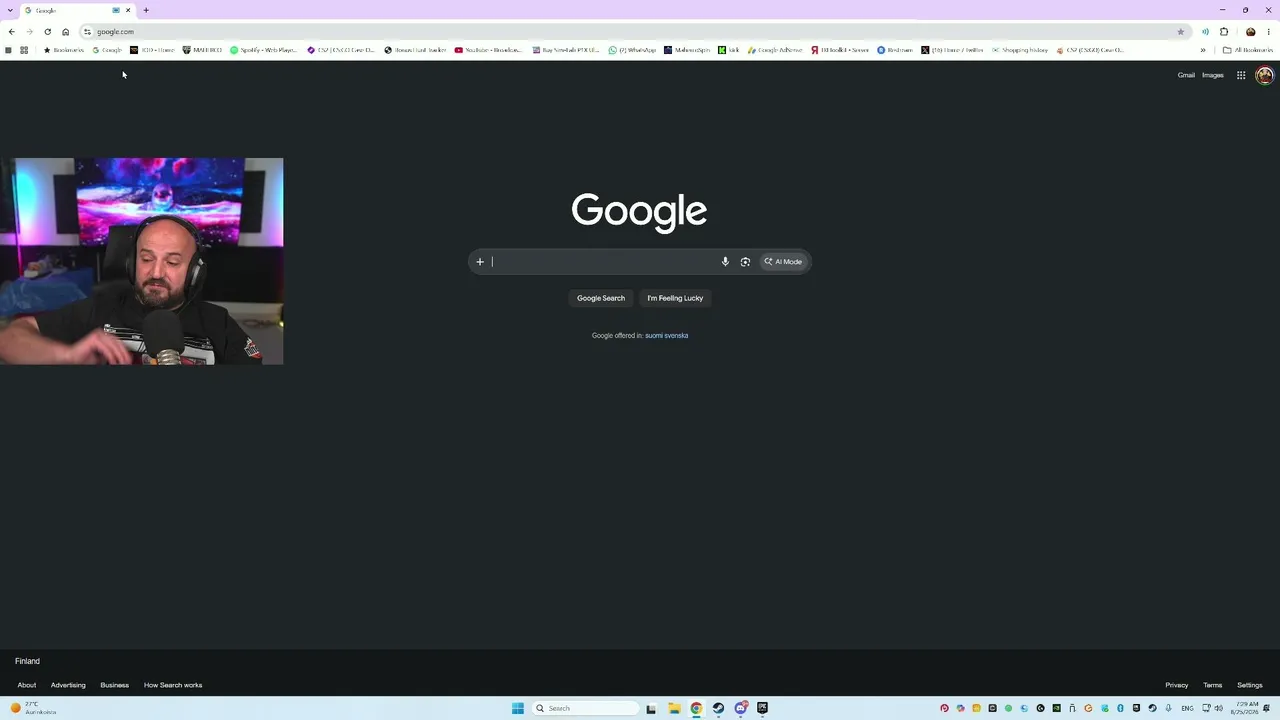This screenshot has width=1280, height=720.
Task: Open the Bookmarks folder on the bookmarks bar
Action: [64, 50]
